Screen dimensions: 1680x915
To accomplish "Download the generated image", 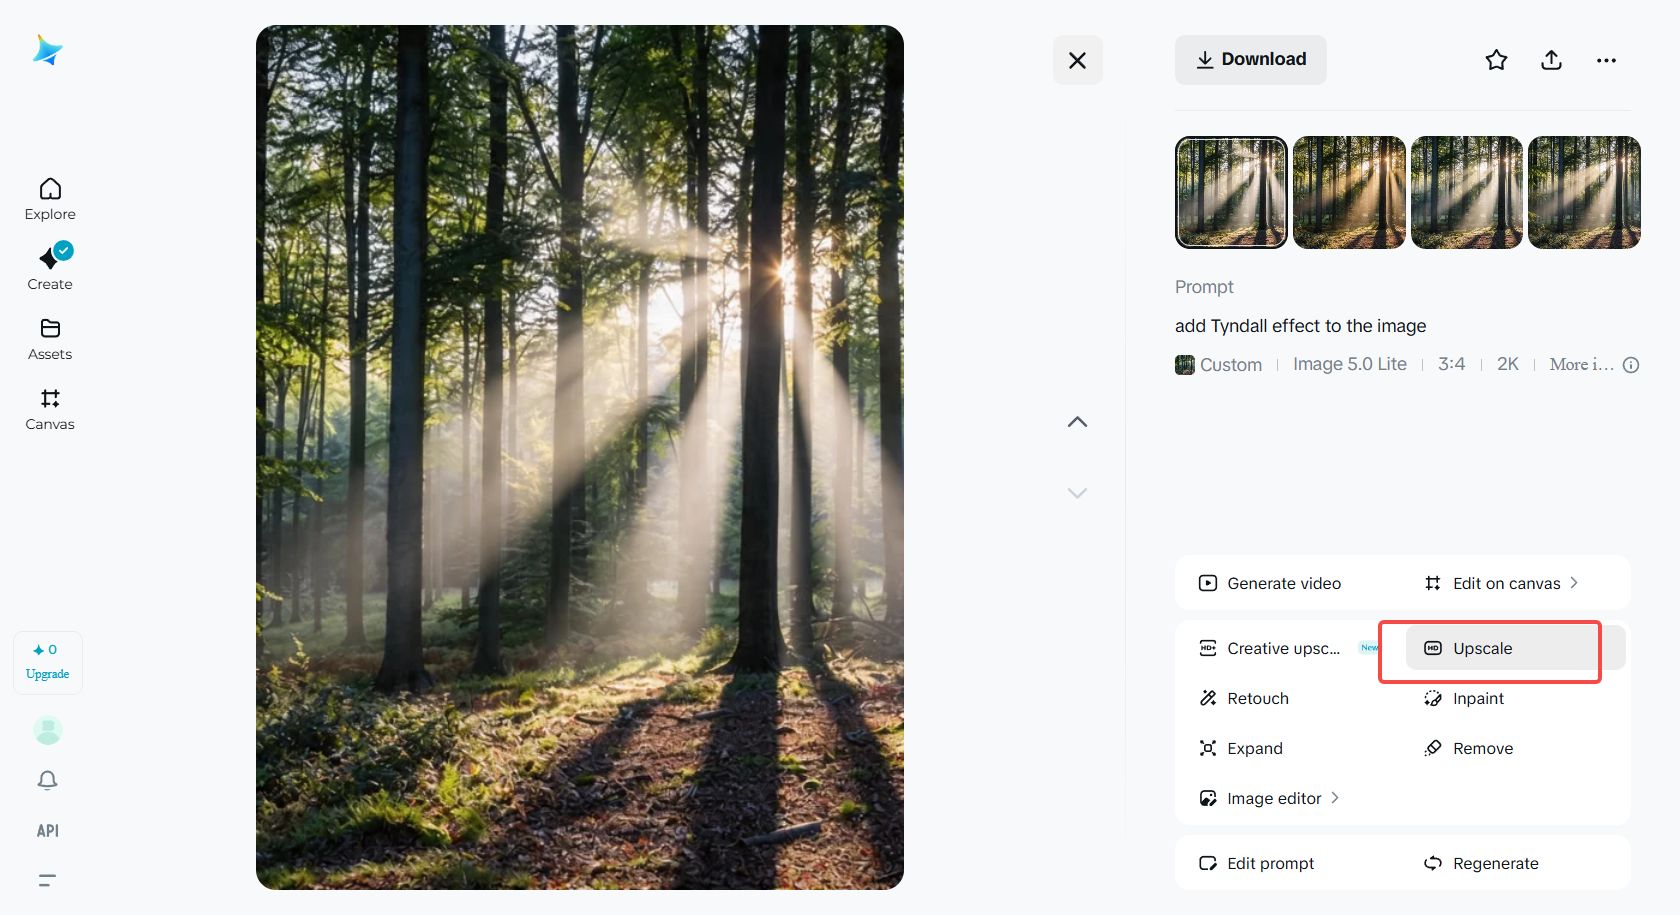I will tap(1251, 60).
